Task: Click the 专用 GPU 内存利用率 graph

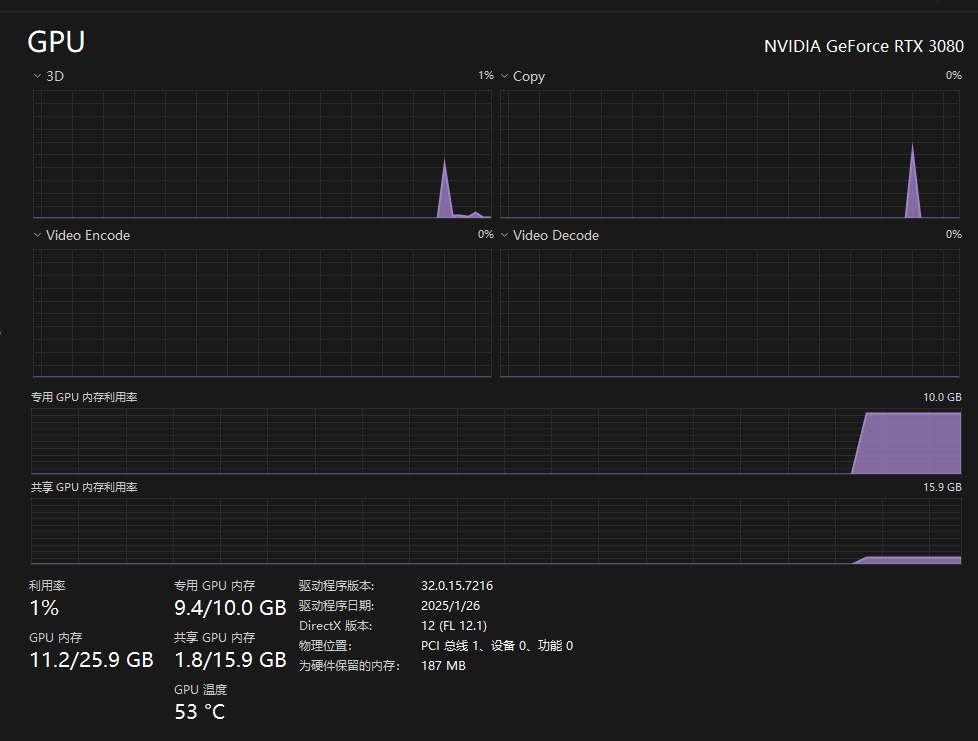Action: (x=496, y=440)
